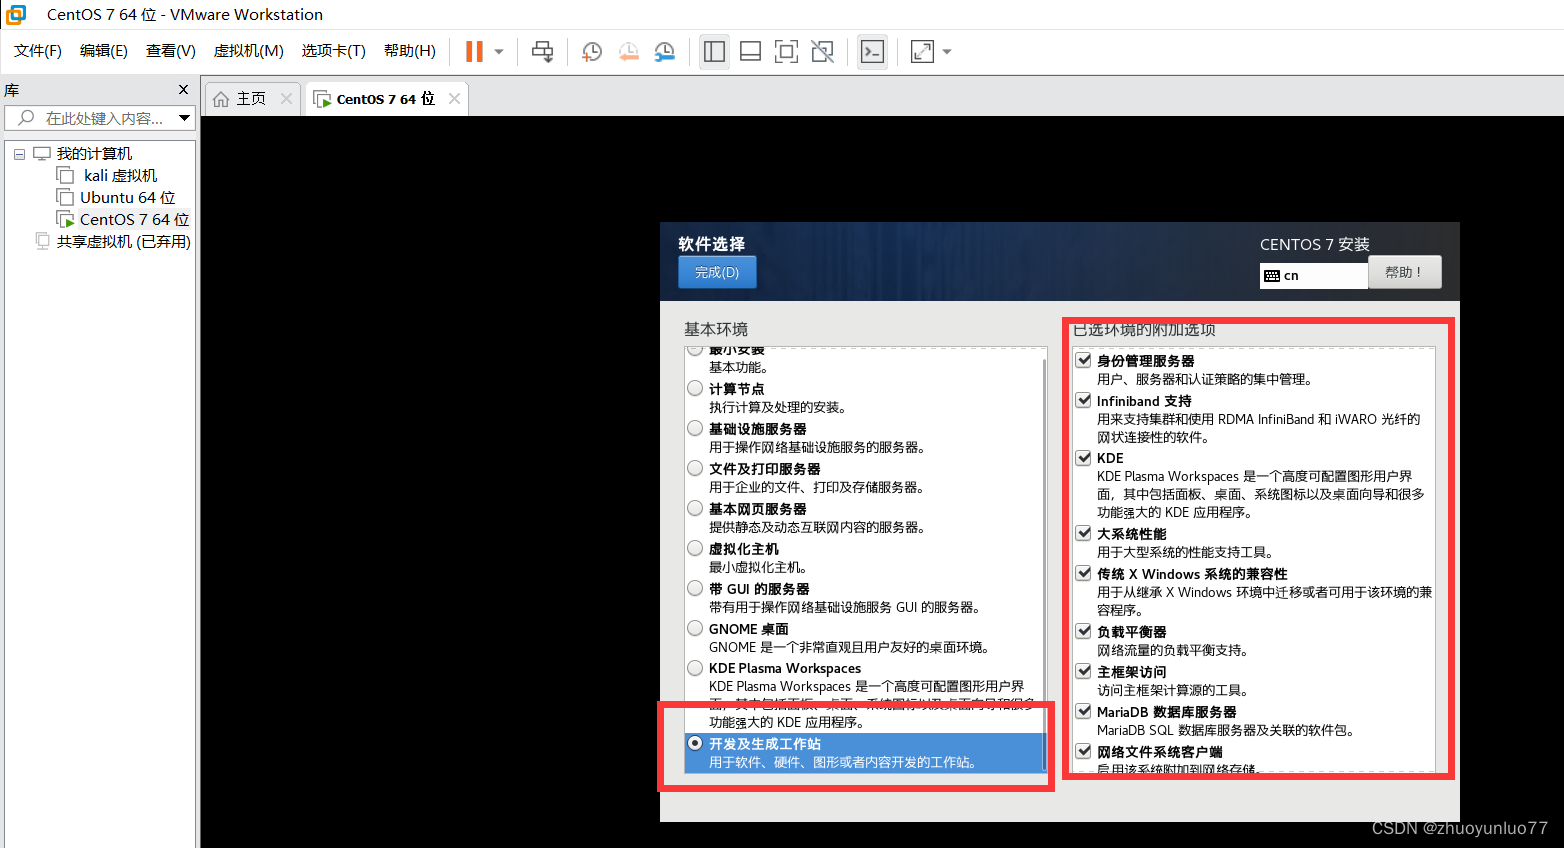1564x848 pixels.
Task: Uncheck the KDE add-on checkbox
Action: 1083,457
